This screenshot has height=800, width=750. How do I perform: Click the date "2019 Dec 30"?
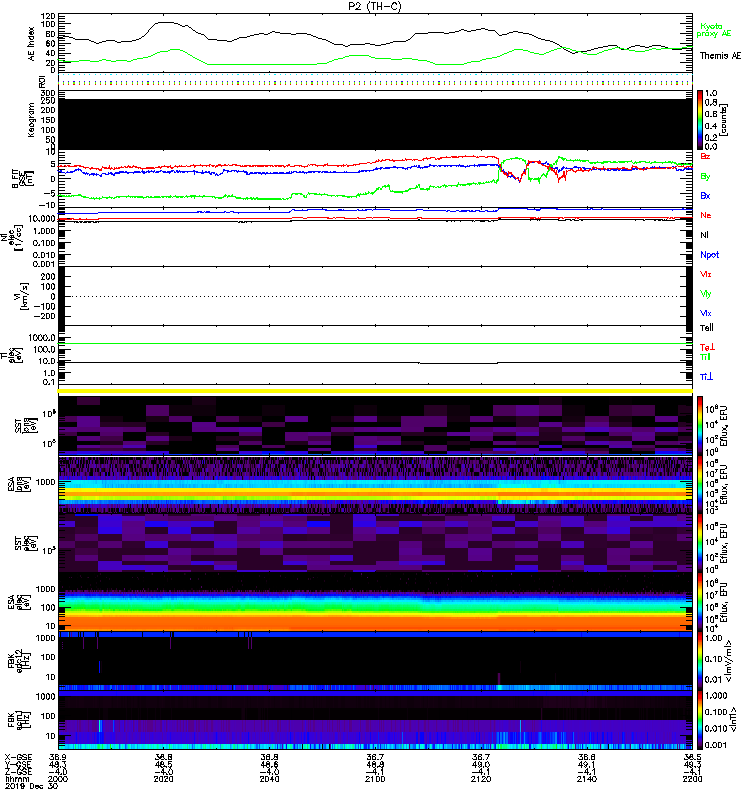(31, 786)
